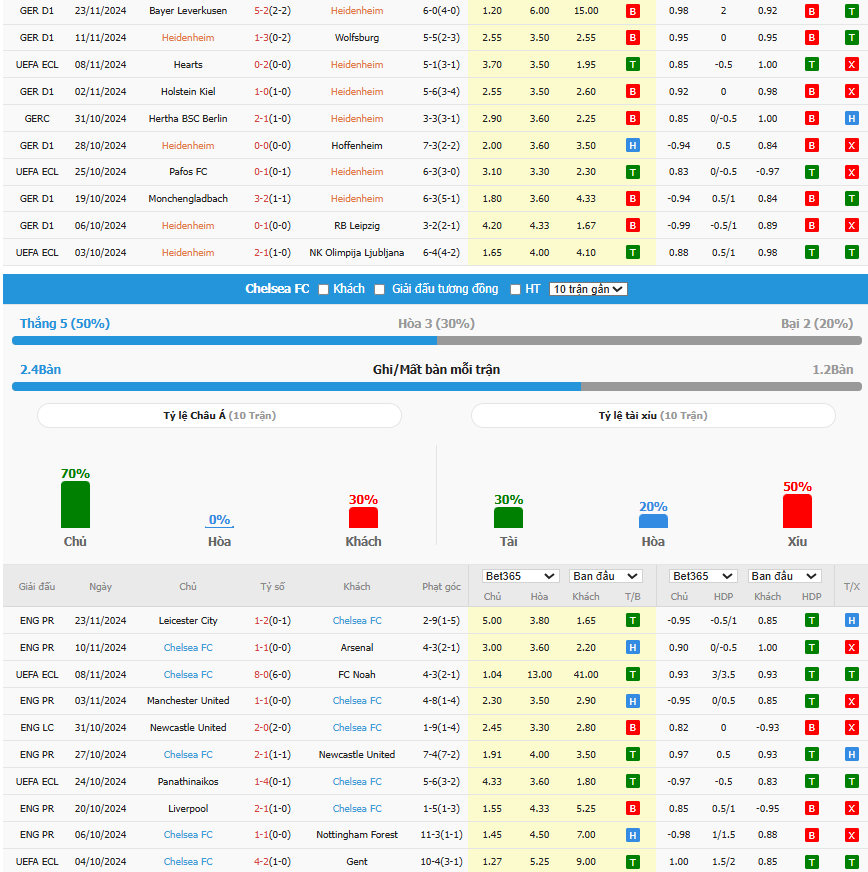Click the Tỷ số column header

[x=272, y=586]
